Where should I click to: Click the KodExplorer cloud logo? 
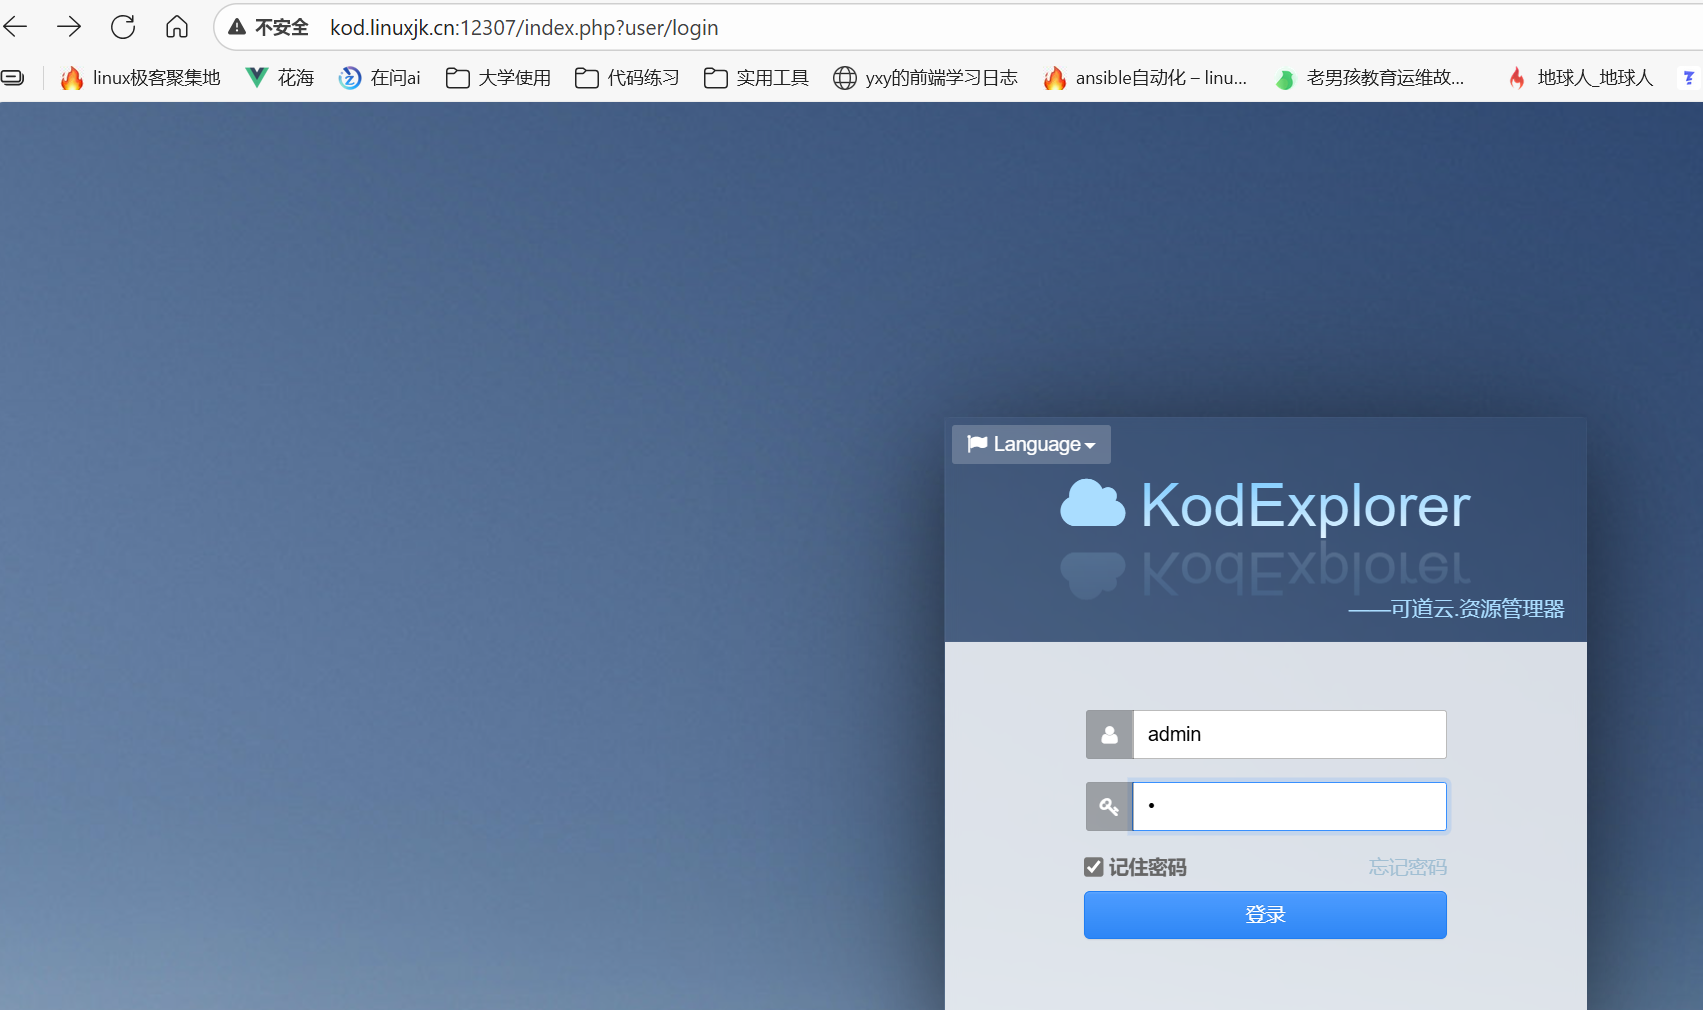click(x=1093, y=503)
